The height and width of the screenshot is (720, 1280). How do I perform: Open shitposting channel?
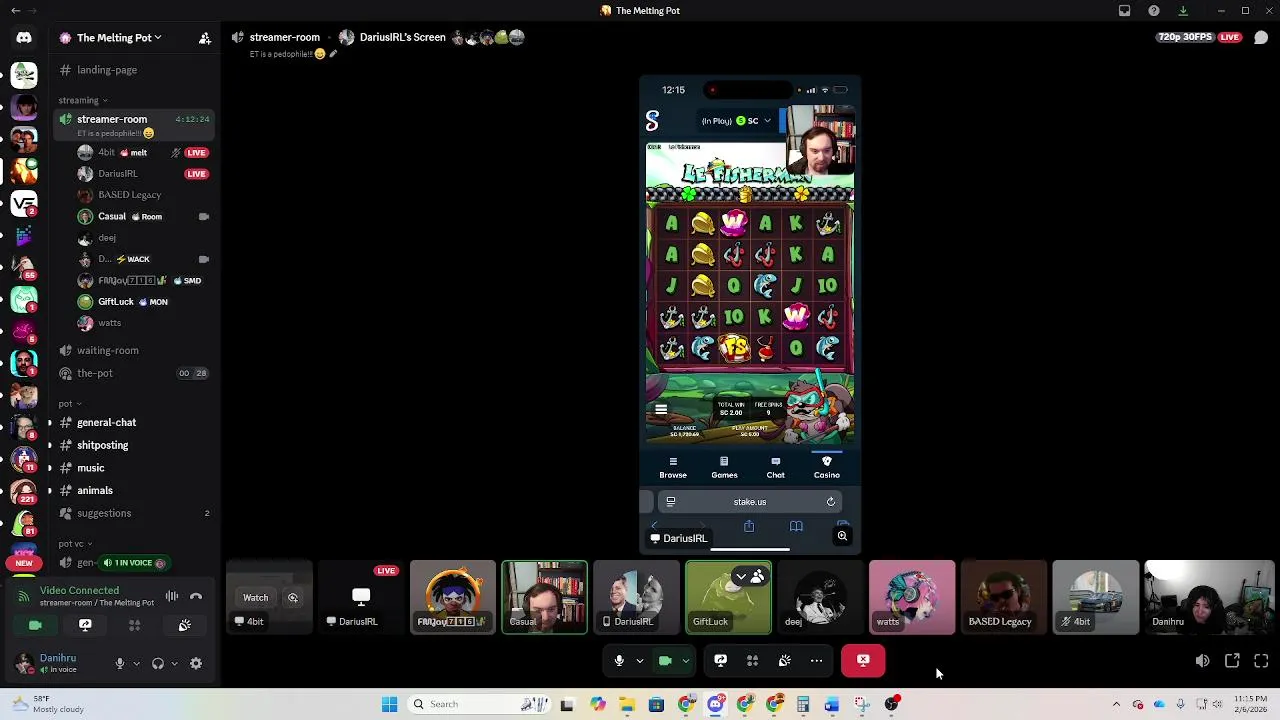pos(133,445)
